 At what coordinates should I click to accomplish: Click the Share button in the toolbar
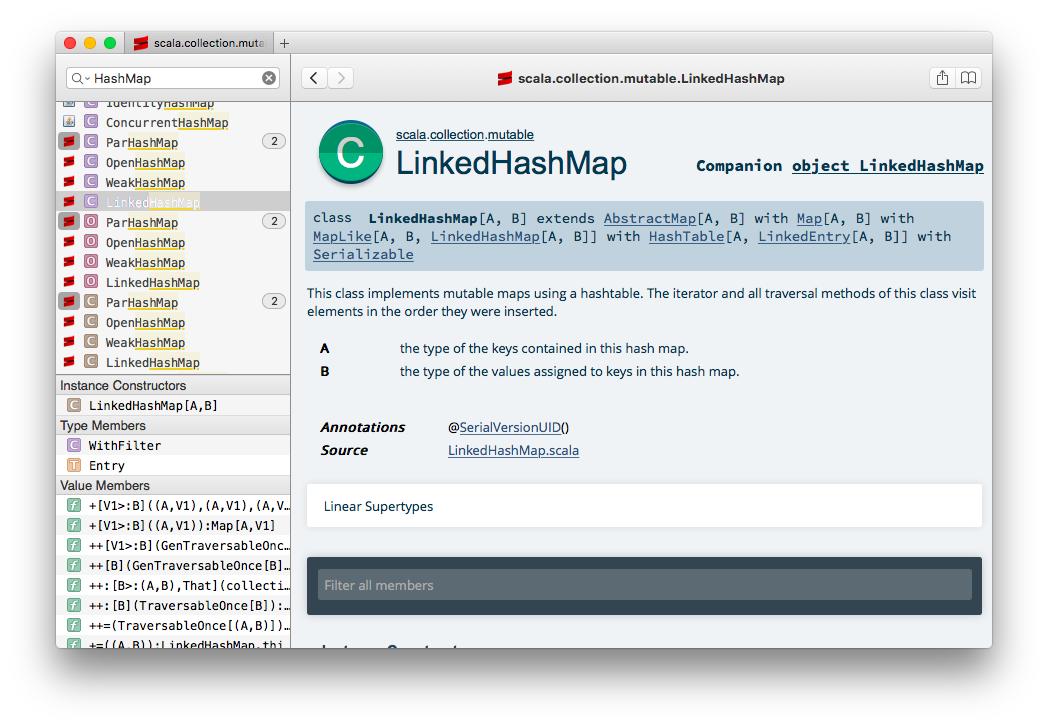pos(942,78)
